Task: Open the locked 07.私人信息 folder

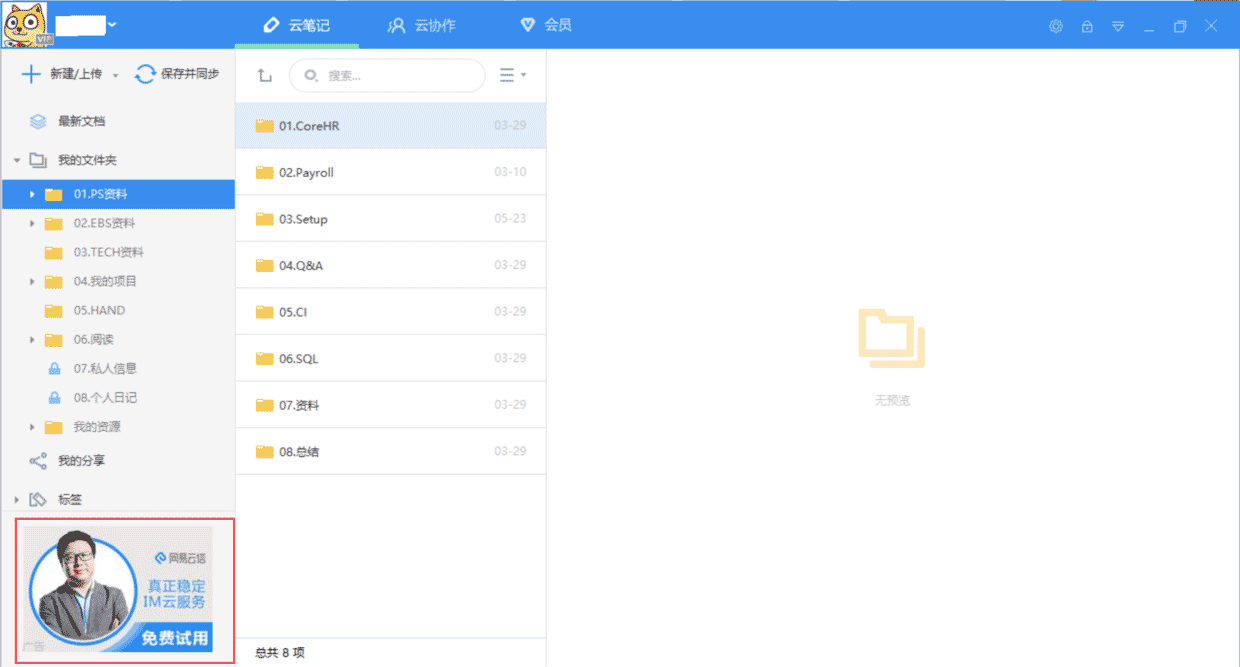Action: [104, 368]
